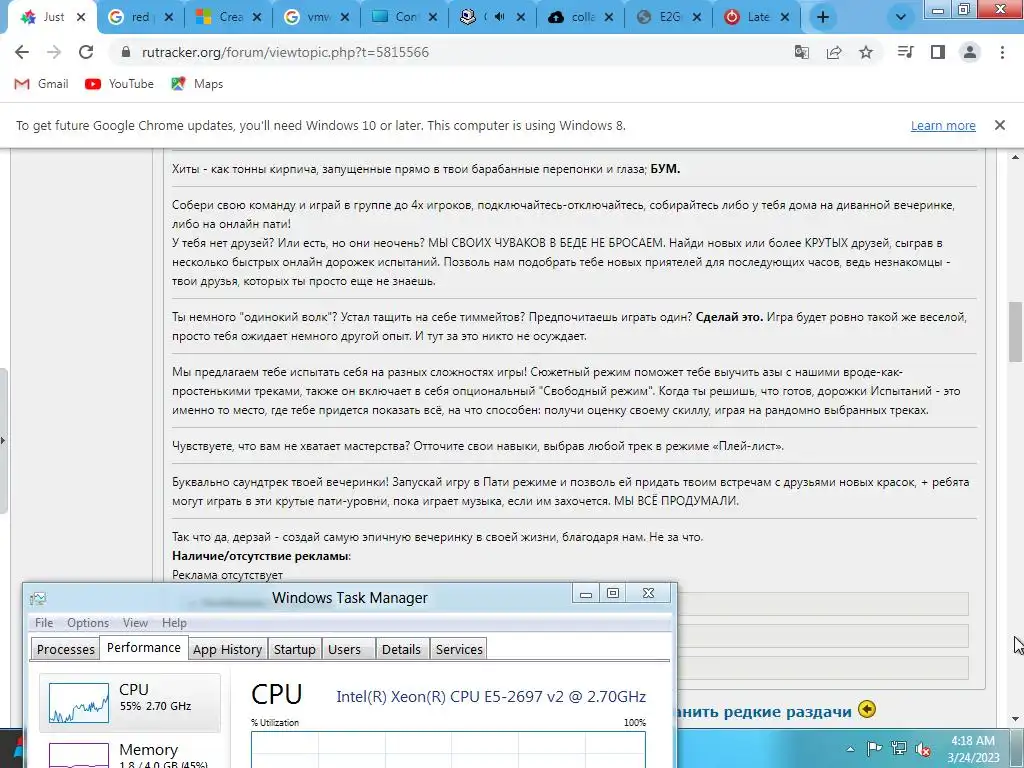Open media control icon in toolbar
Viewport: 1024px width, 768px height.
[905, 52]
